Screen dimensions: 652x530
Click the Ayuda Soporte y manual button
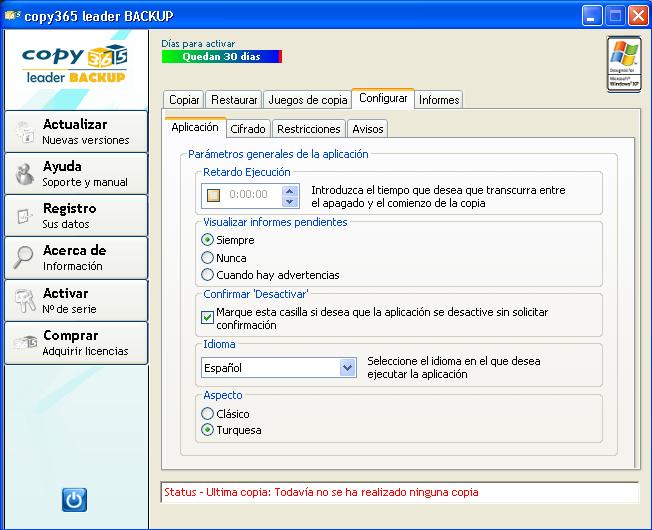[x=76, y=173]
